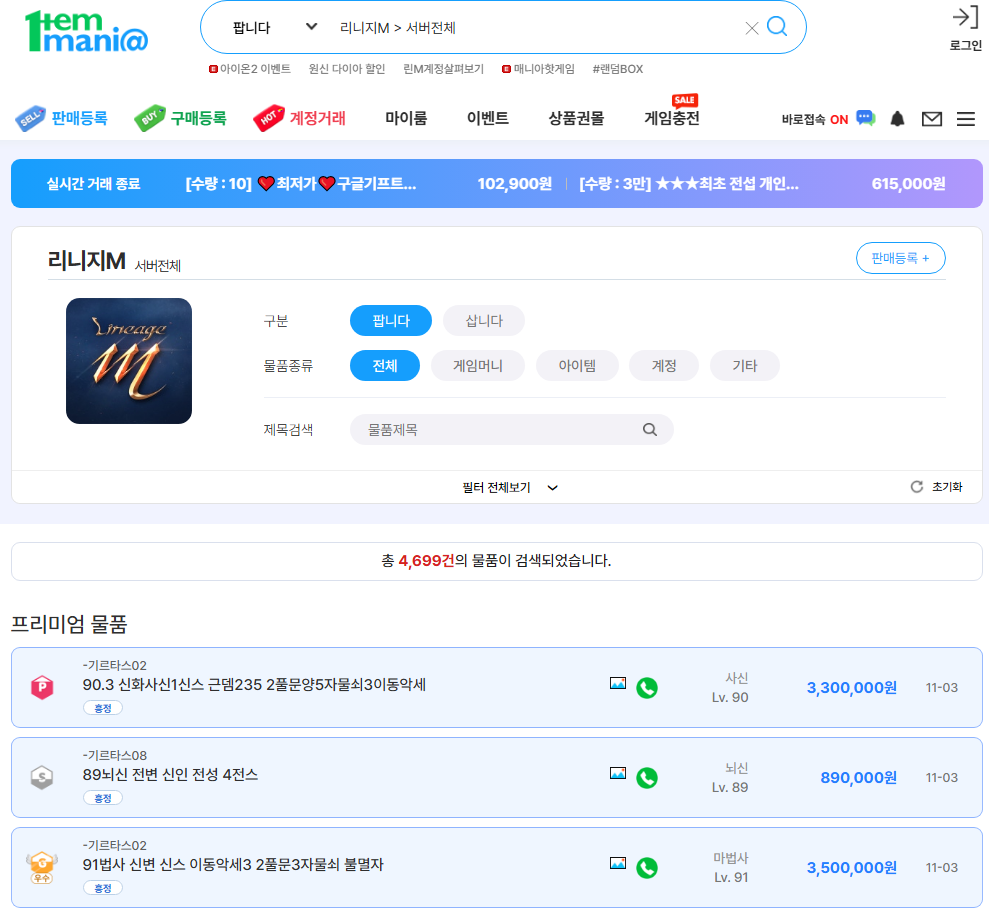The image size is (989, 913).
Task: Click the Lineage M game thumbnail
Action: pyautogui.click(x=129, y=361)
